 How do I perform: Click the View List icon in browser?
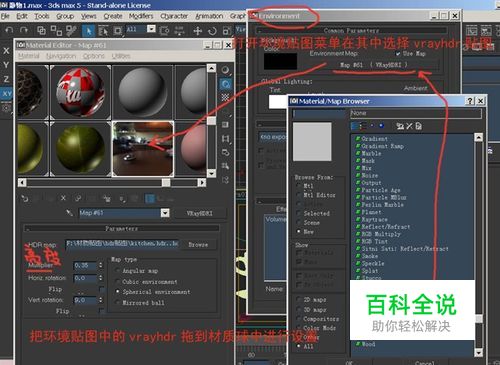(355, 126)
